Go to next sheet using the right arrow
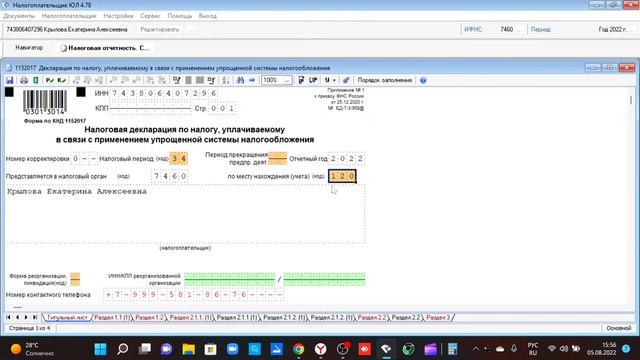 point(26,317)
